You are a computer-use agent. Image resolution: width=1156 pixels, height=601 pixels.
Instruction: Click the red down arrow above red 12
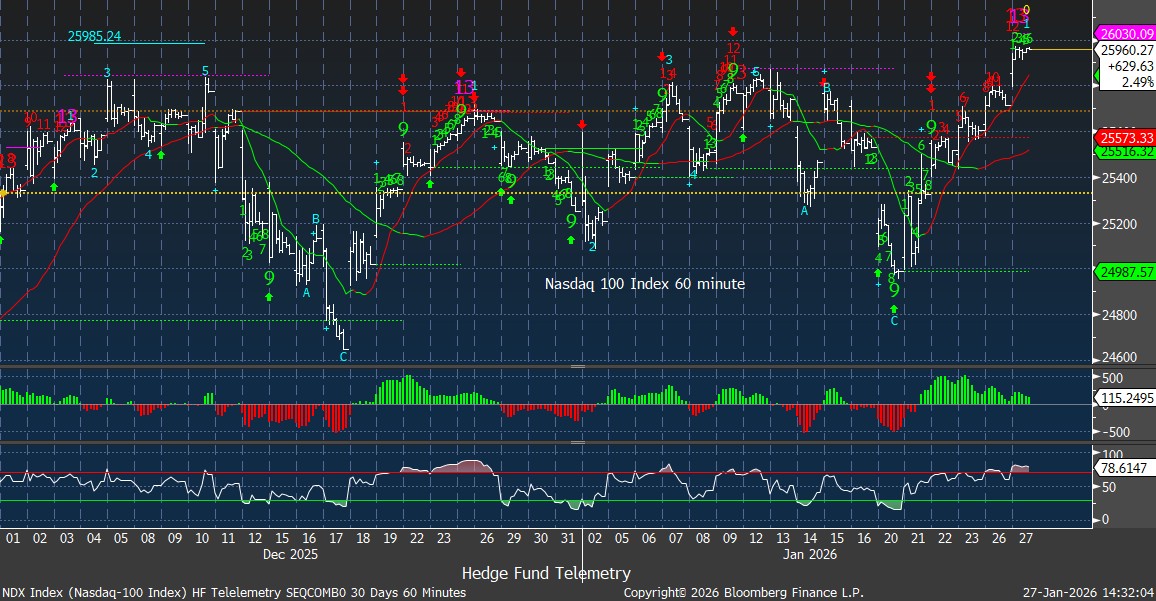coord(734,32)
